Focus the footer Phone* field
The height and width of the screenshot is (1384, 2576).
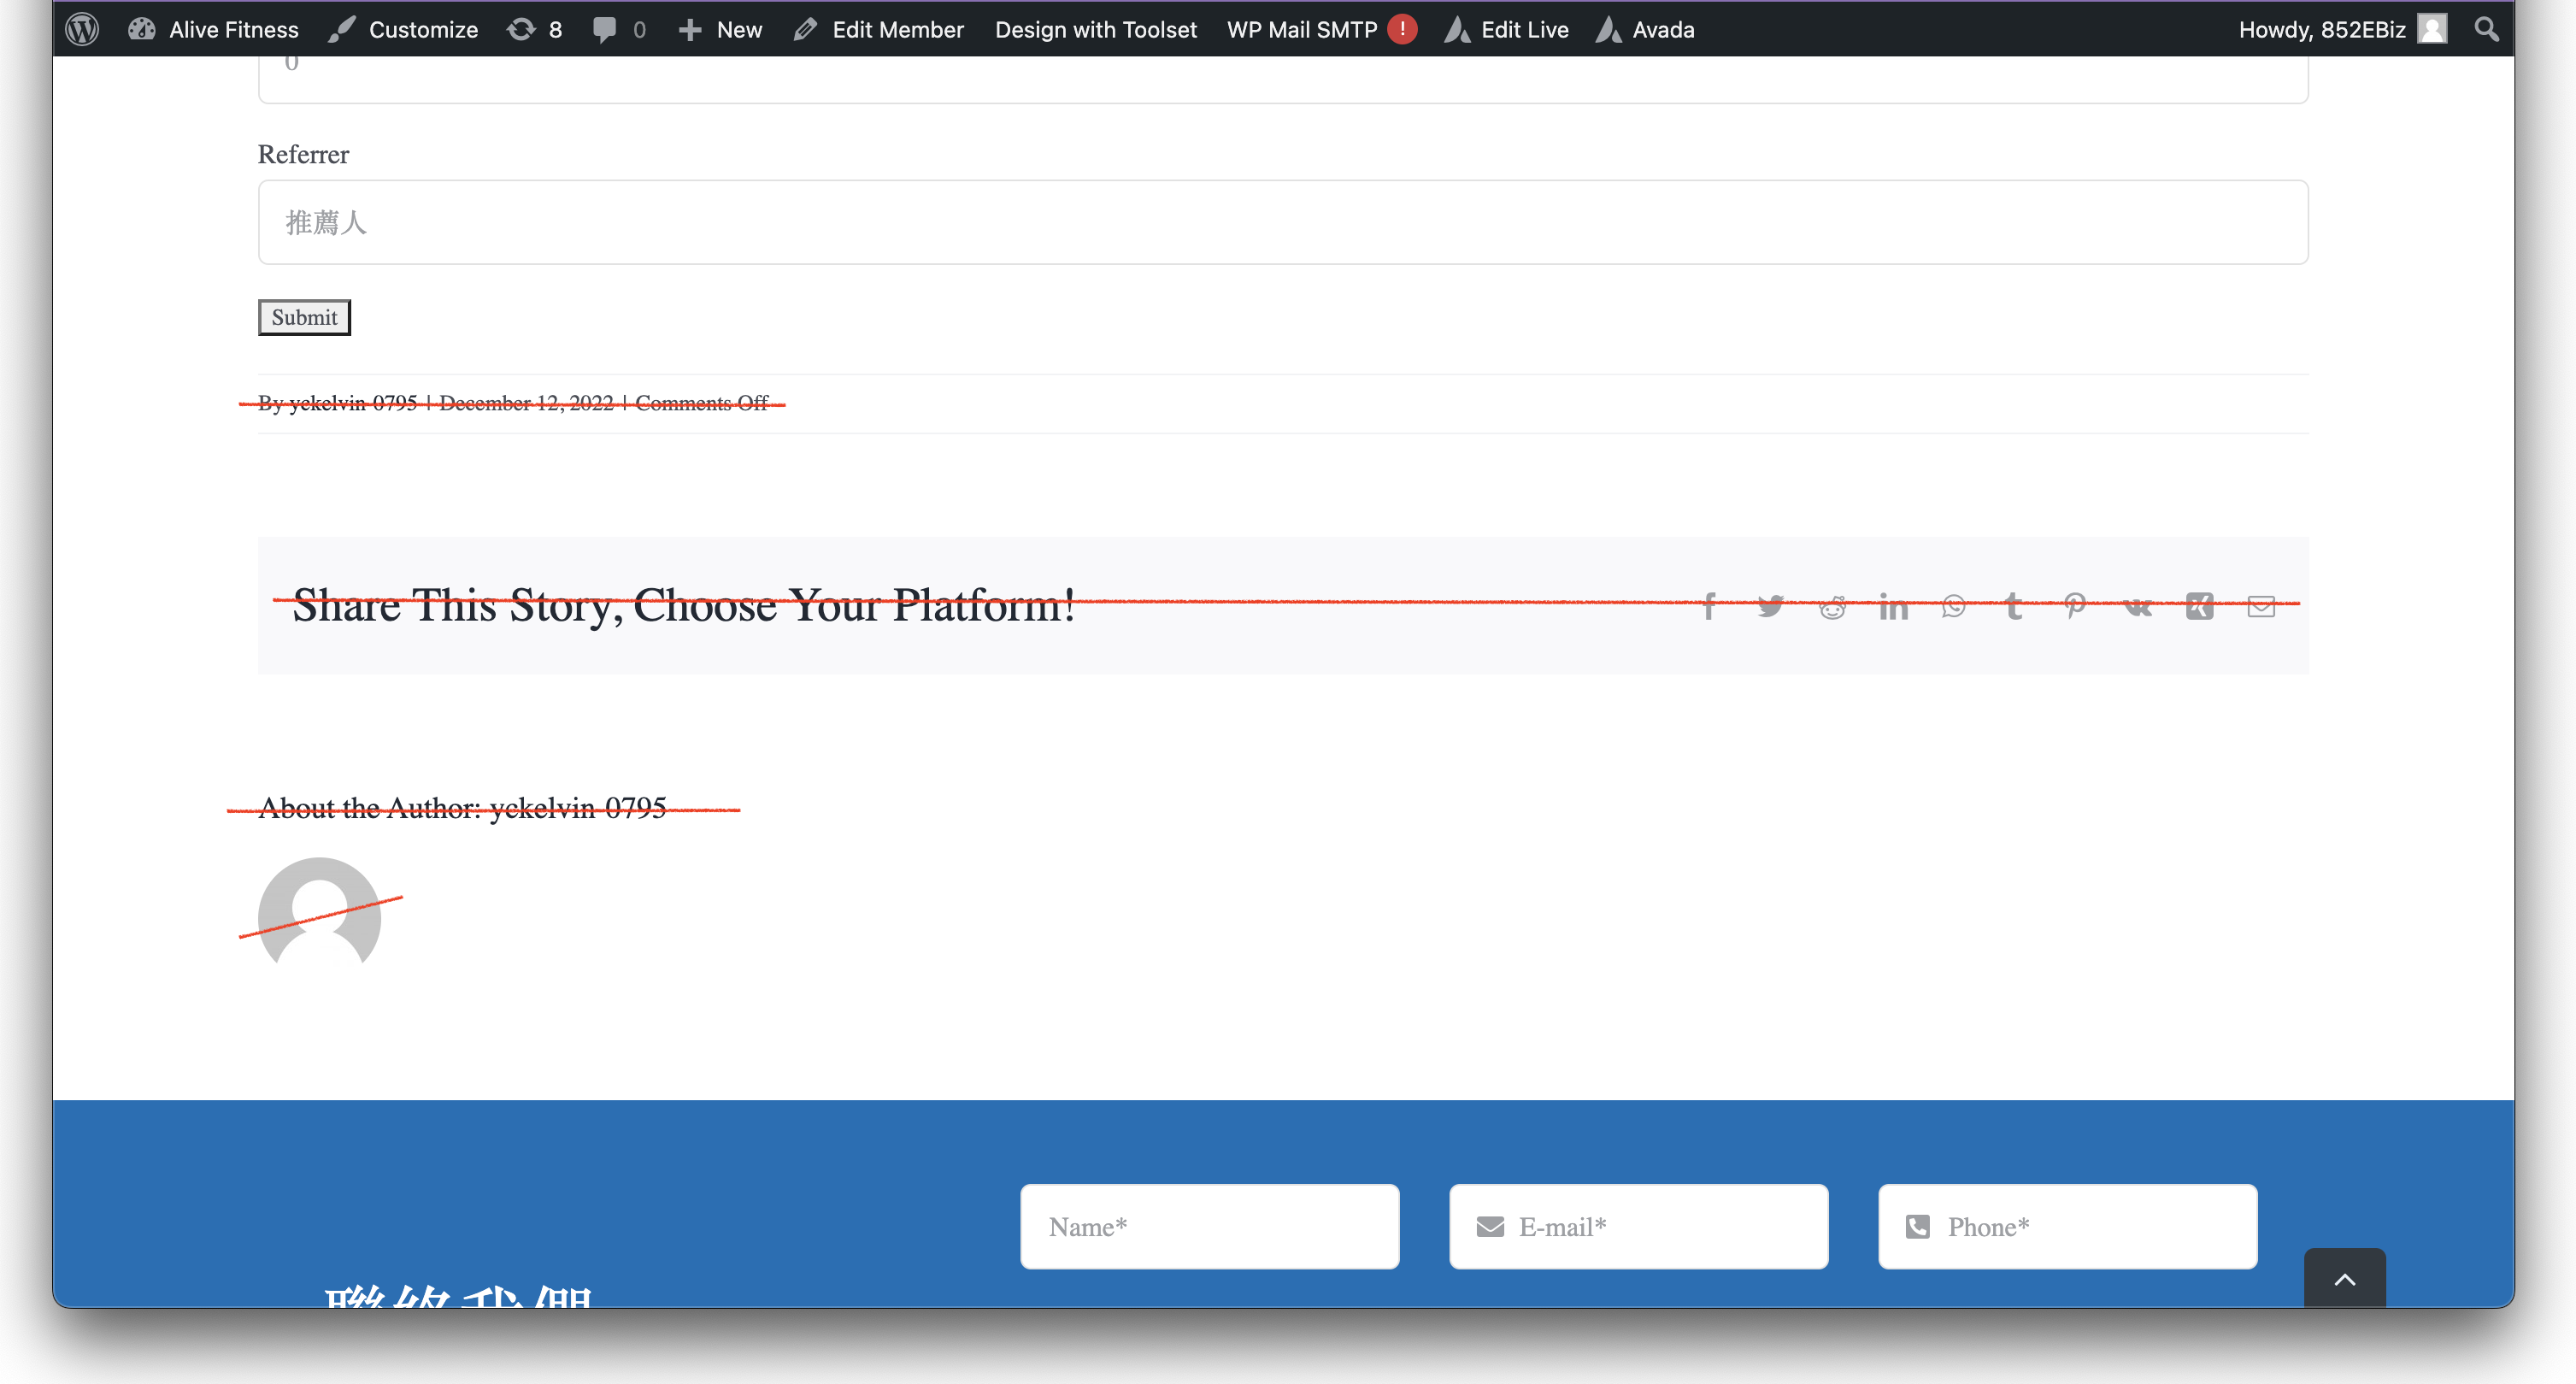(2067, 1227)
